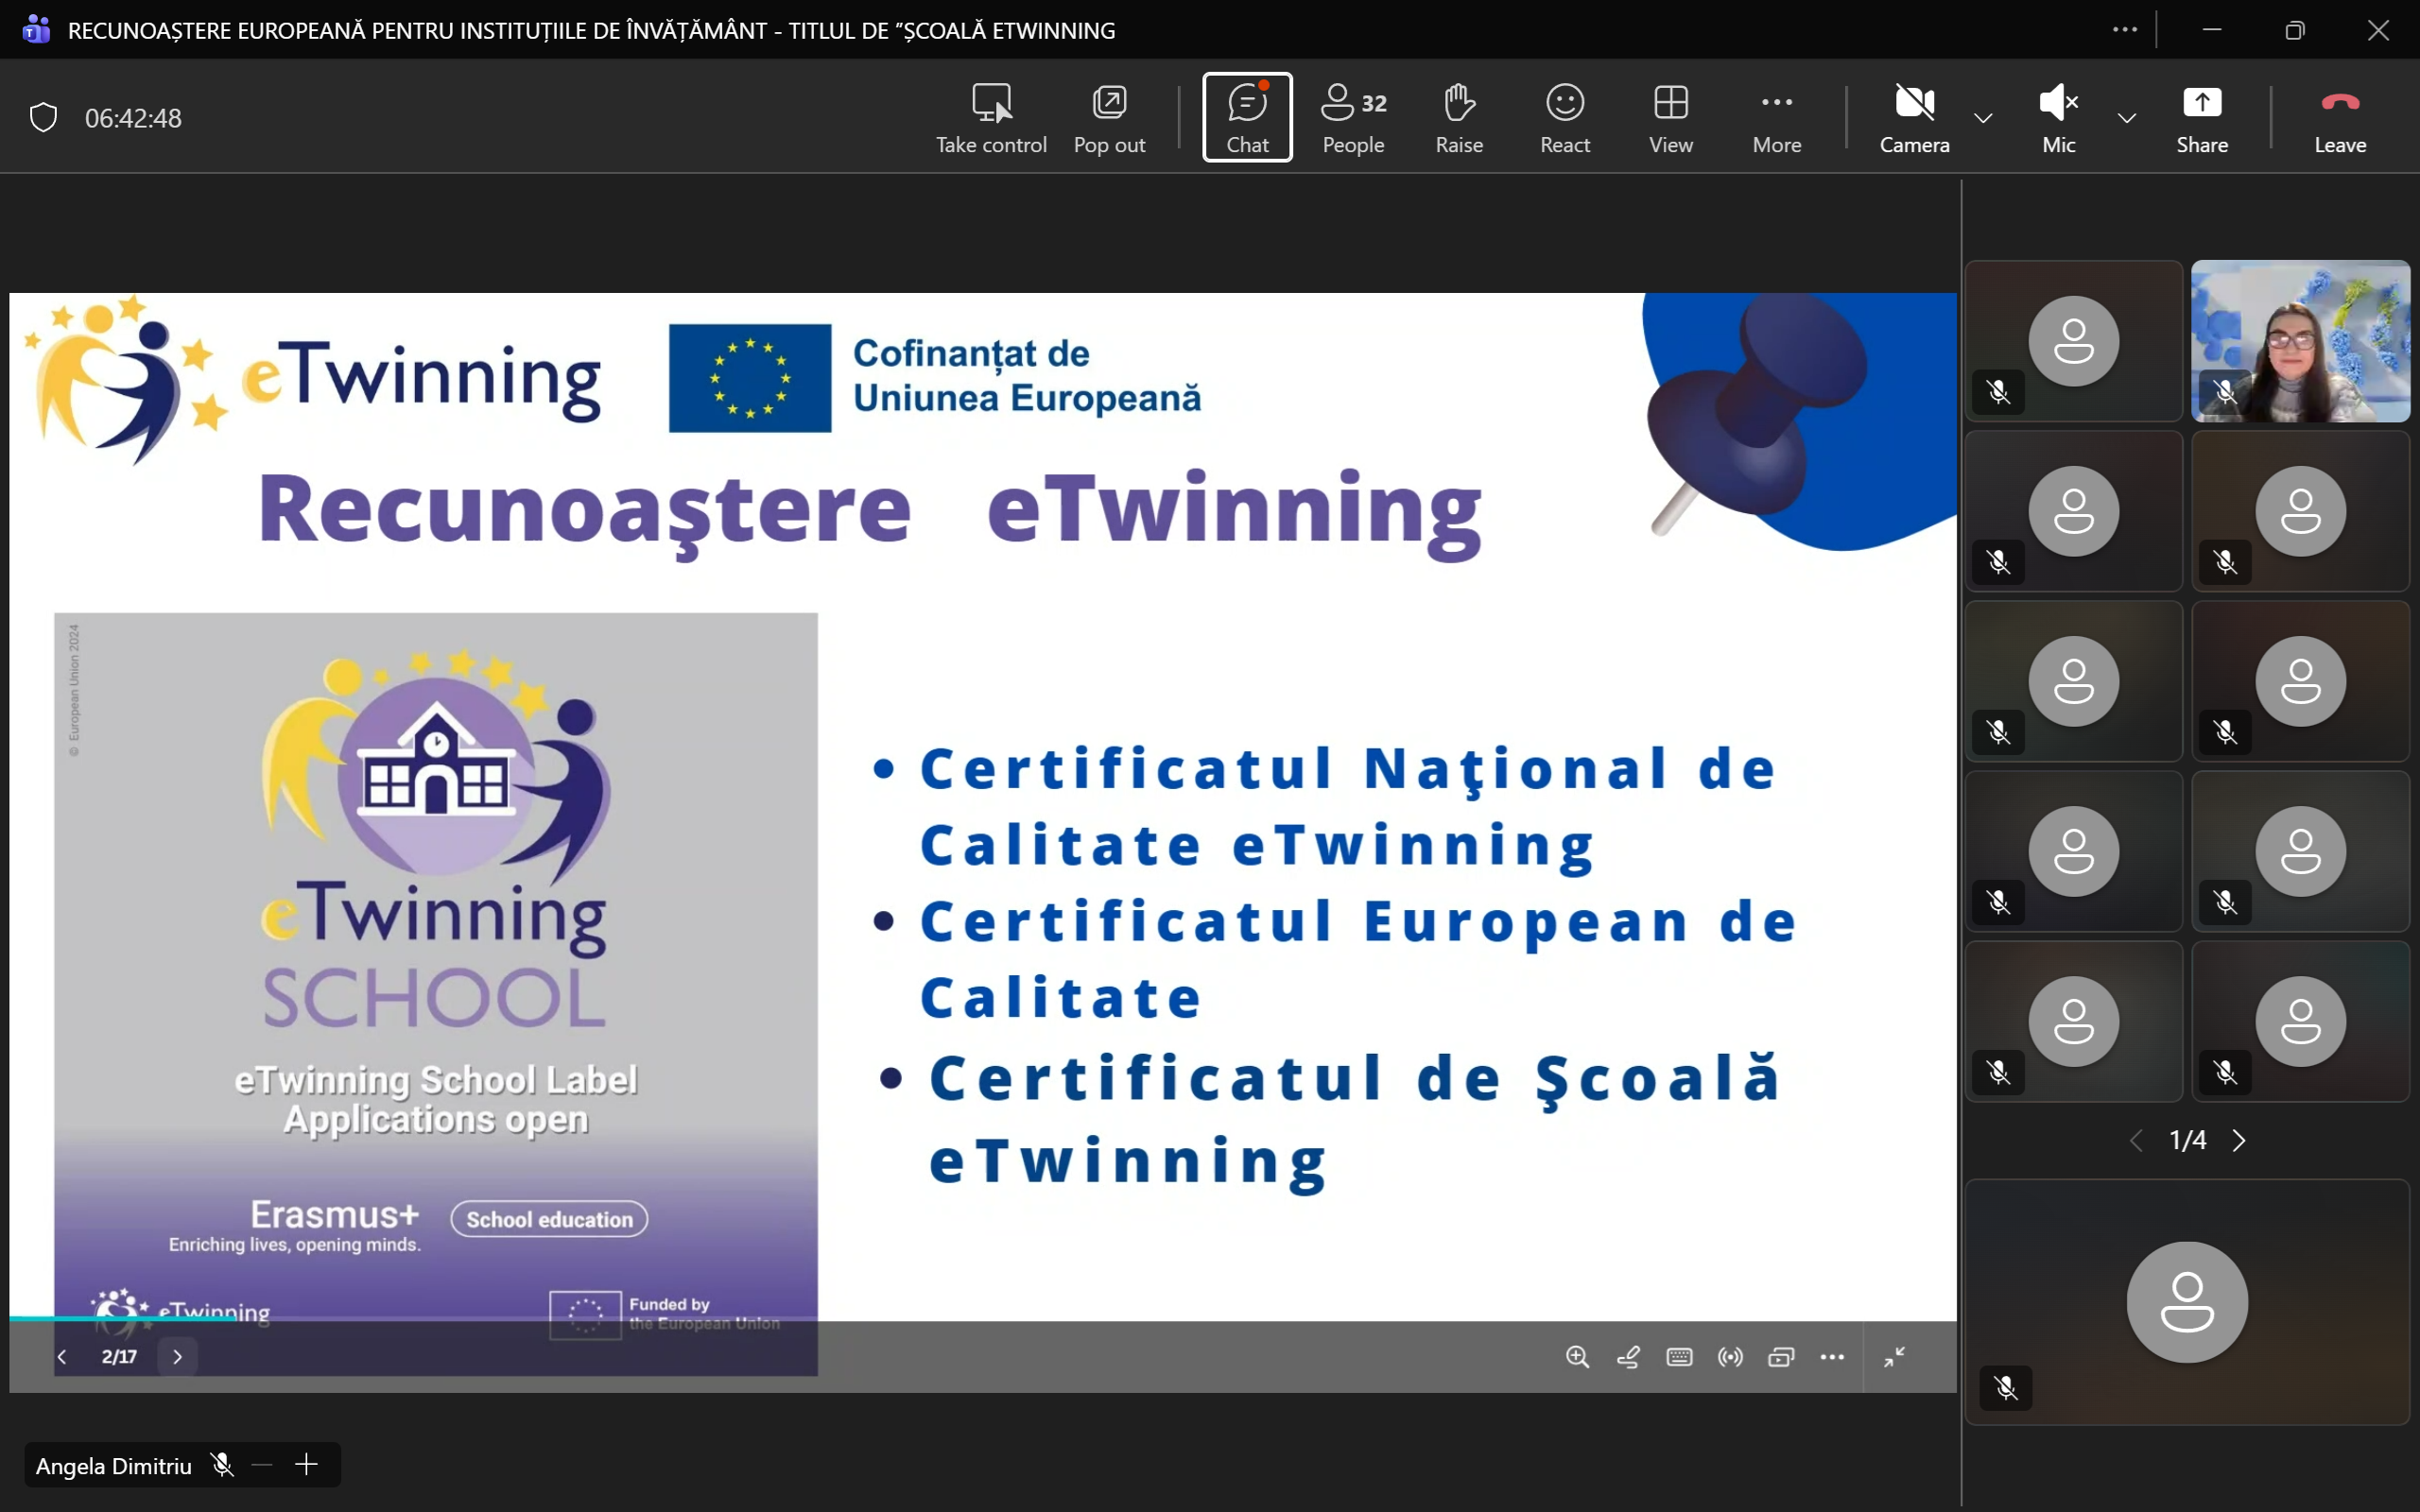This screenshot has height=1512, width=2420.
Task: Leave the meeting
Action: [2340, 117]
